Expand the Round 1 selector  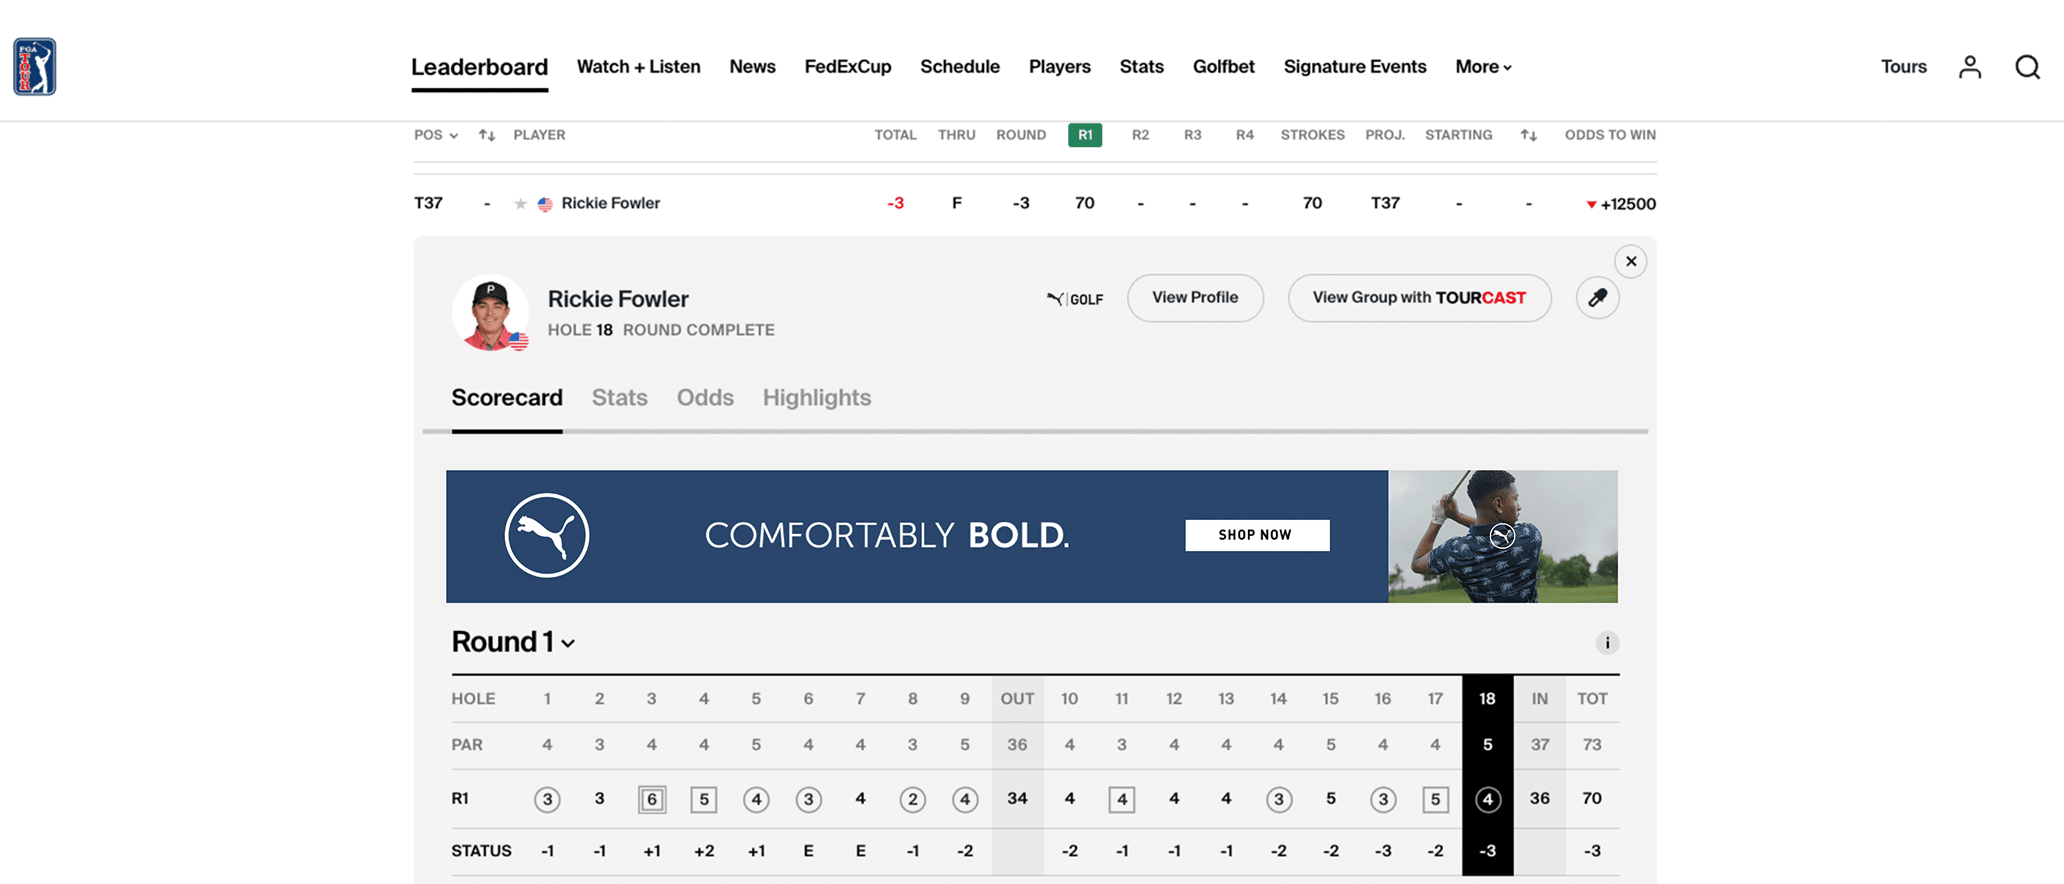(513, 642)
